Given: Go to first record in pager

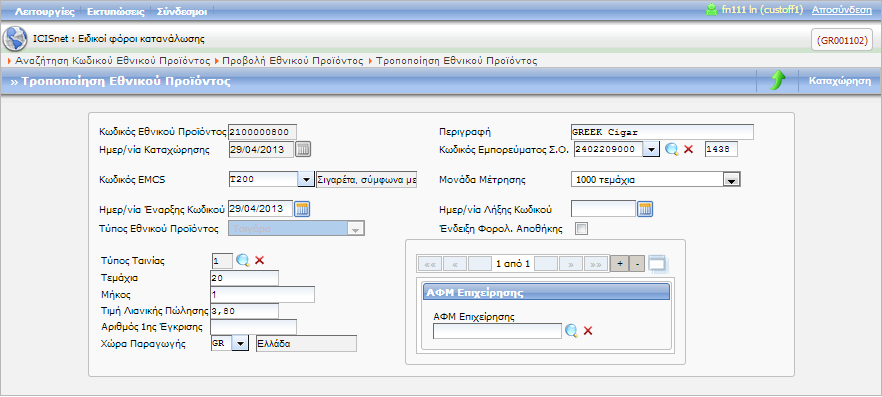Looking at the screenshot, I should click(429, 263).
